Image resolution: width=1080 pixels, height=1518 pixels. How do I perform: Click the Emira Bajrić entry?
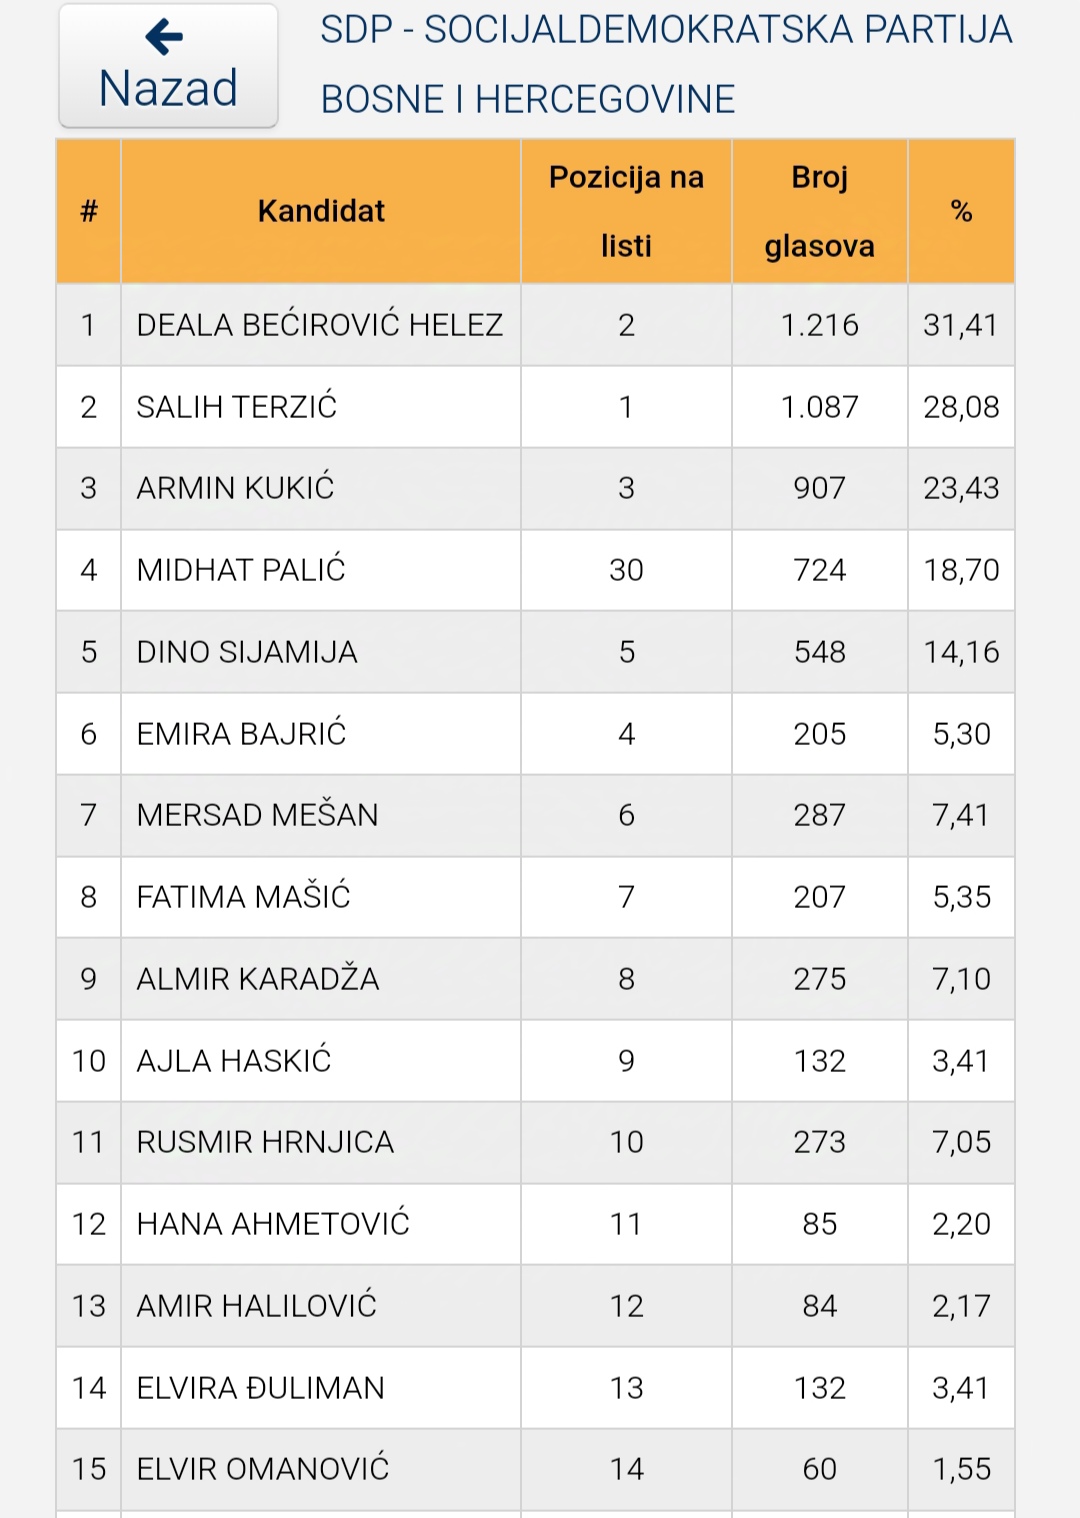click(x=241, y=734)
